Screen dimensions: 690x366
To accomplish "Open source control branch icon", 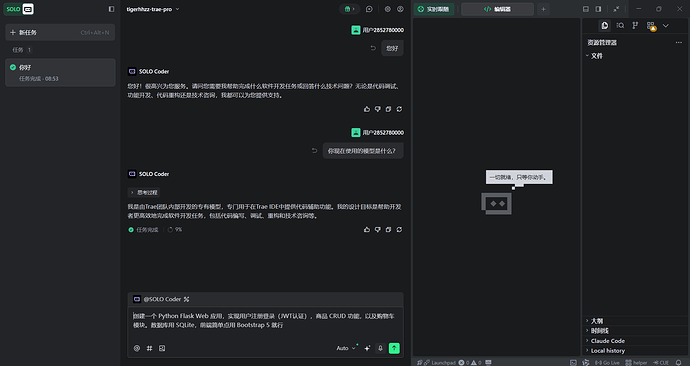I will pos(635,26).
